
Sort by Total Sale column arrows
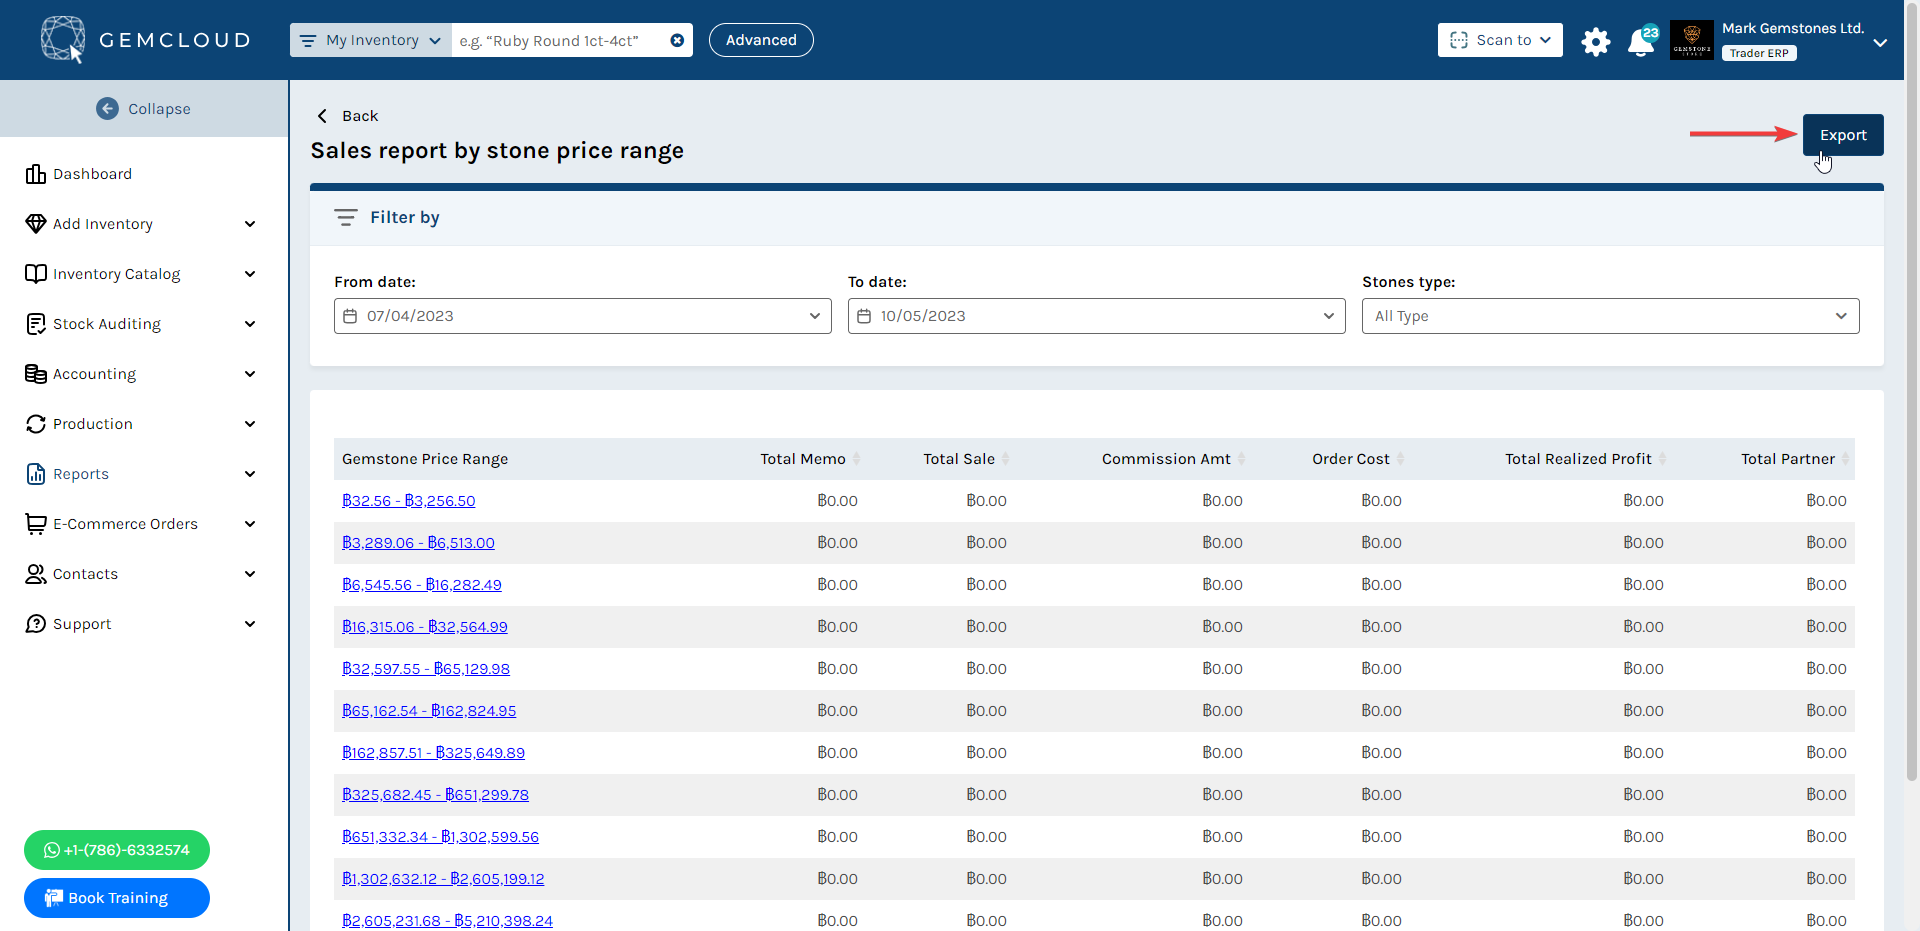click(1005, 459)
